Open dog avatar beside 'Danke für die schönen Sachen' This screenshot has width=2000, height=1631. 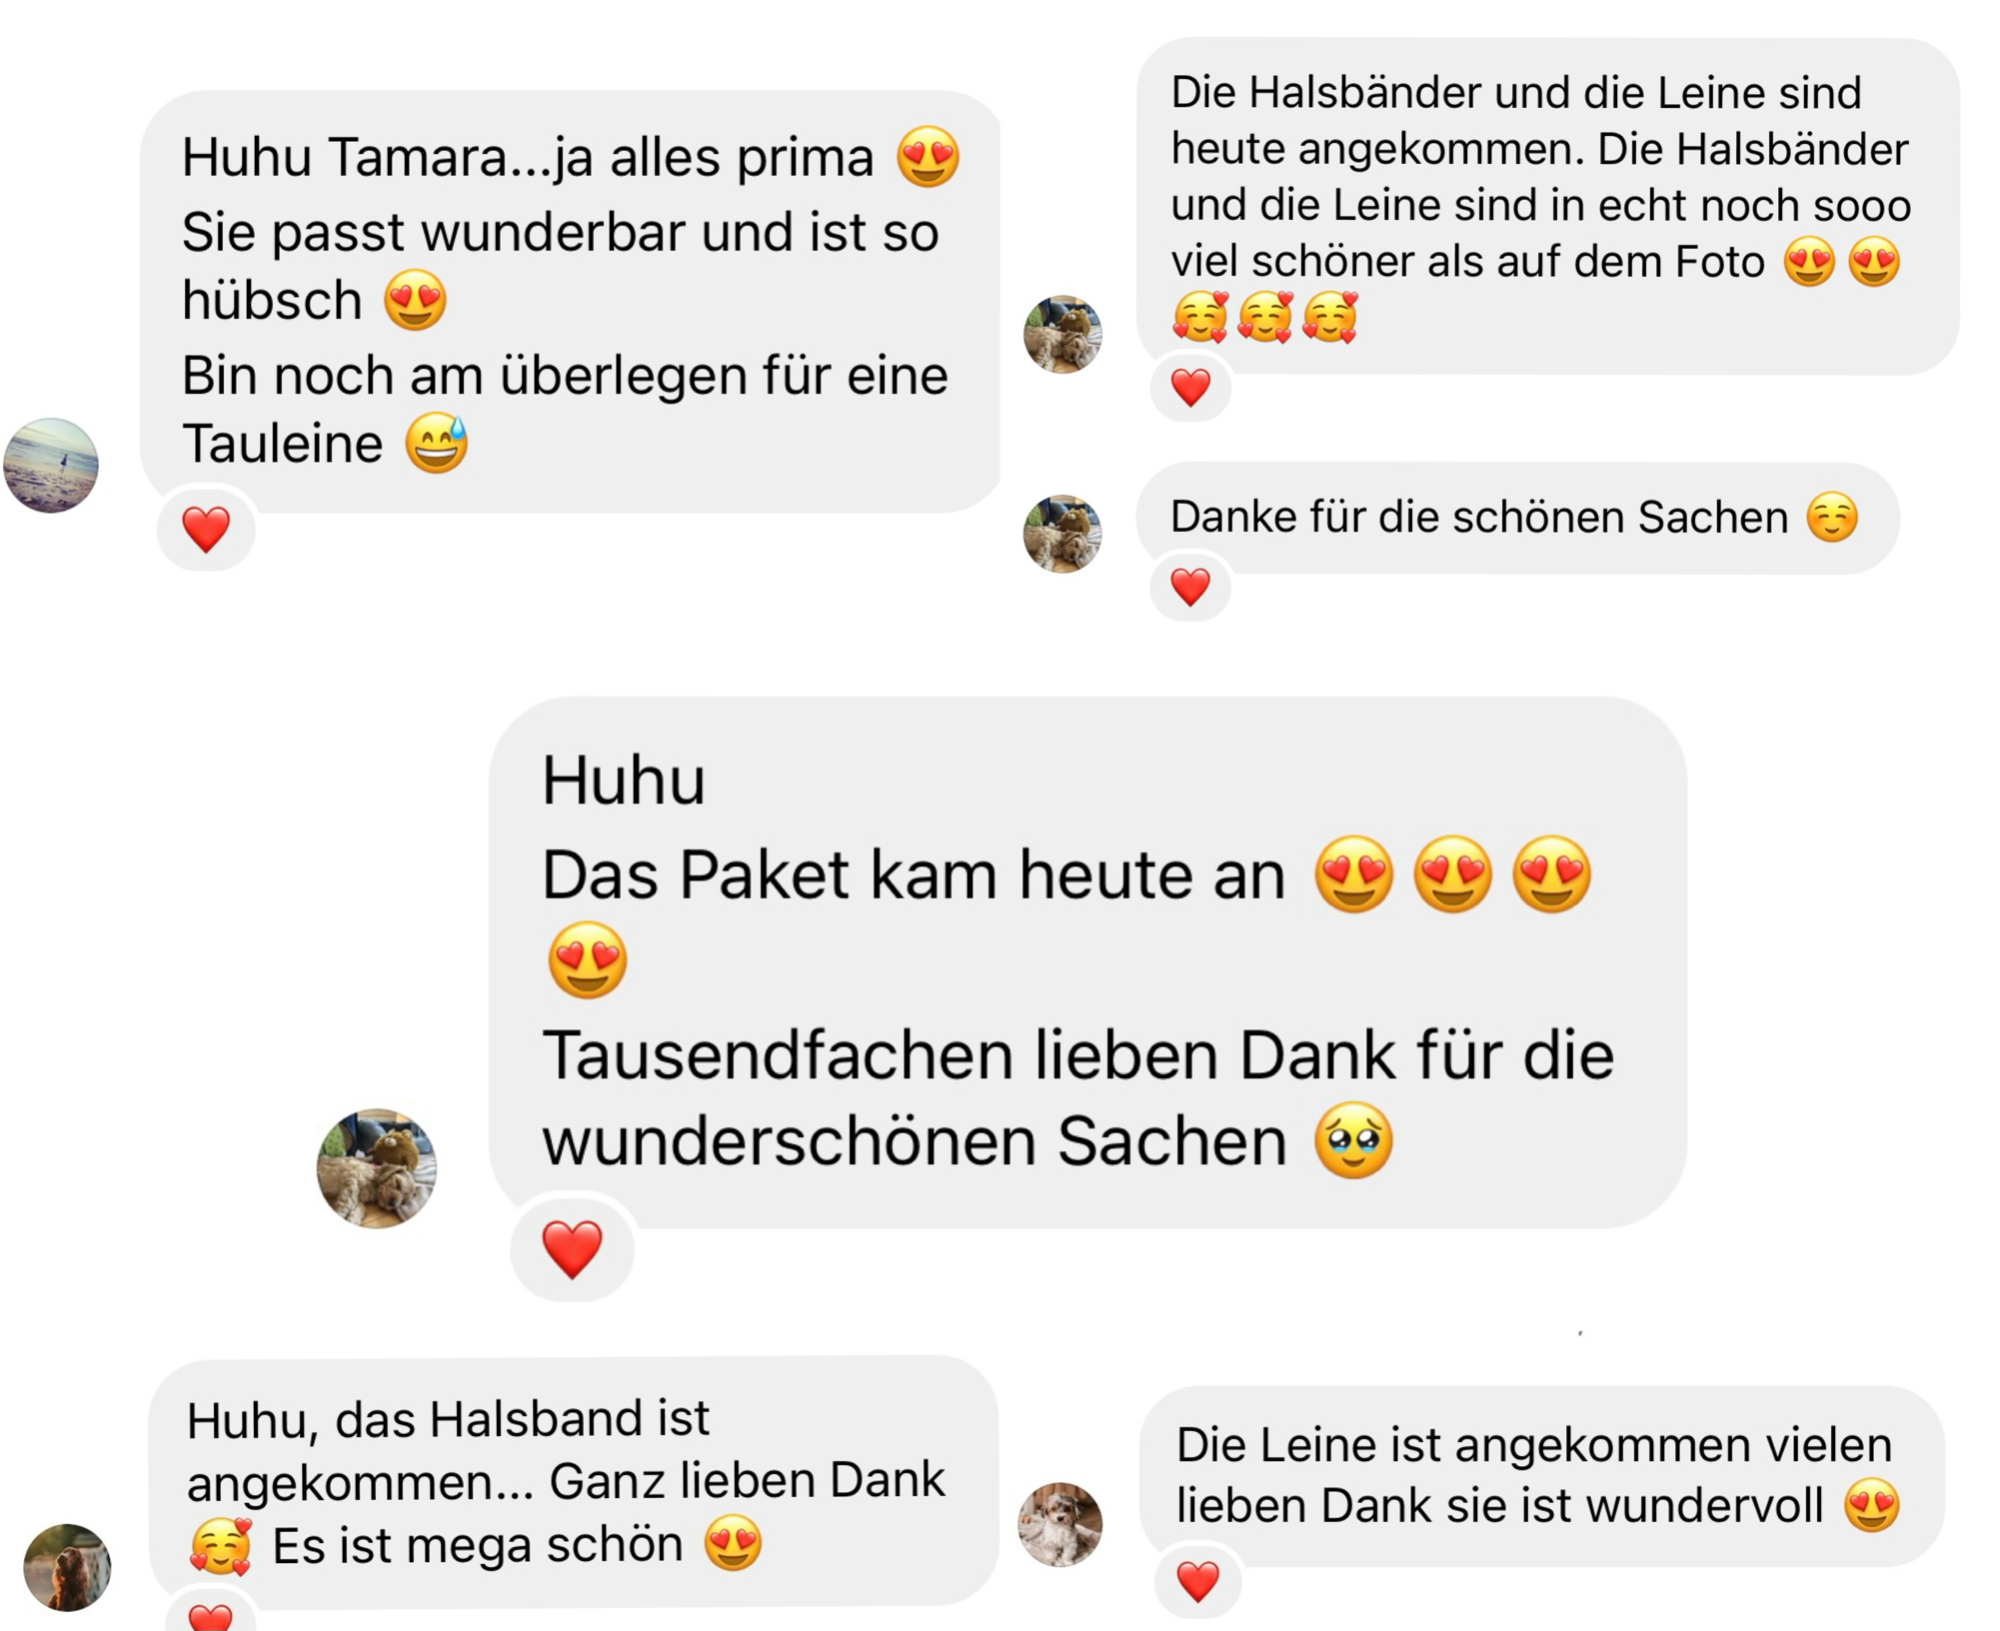click(1062, 534)
